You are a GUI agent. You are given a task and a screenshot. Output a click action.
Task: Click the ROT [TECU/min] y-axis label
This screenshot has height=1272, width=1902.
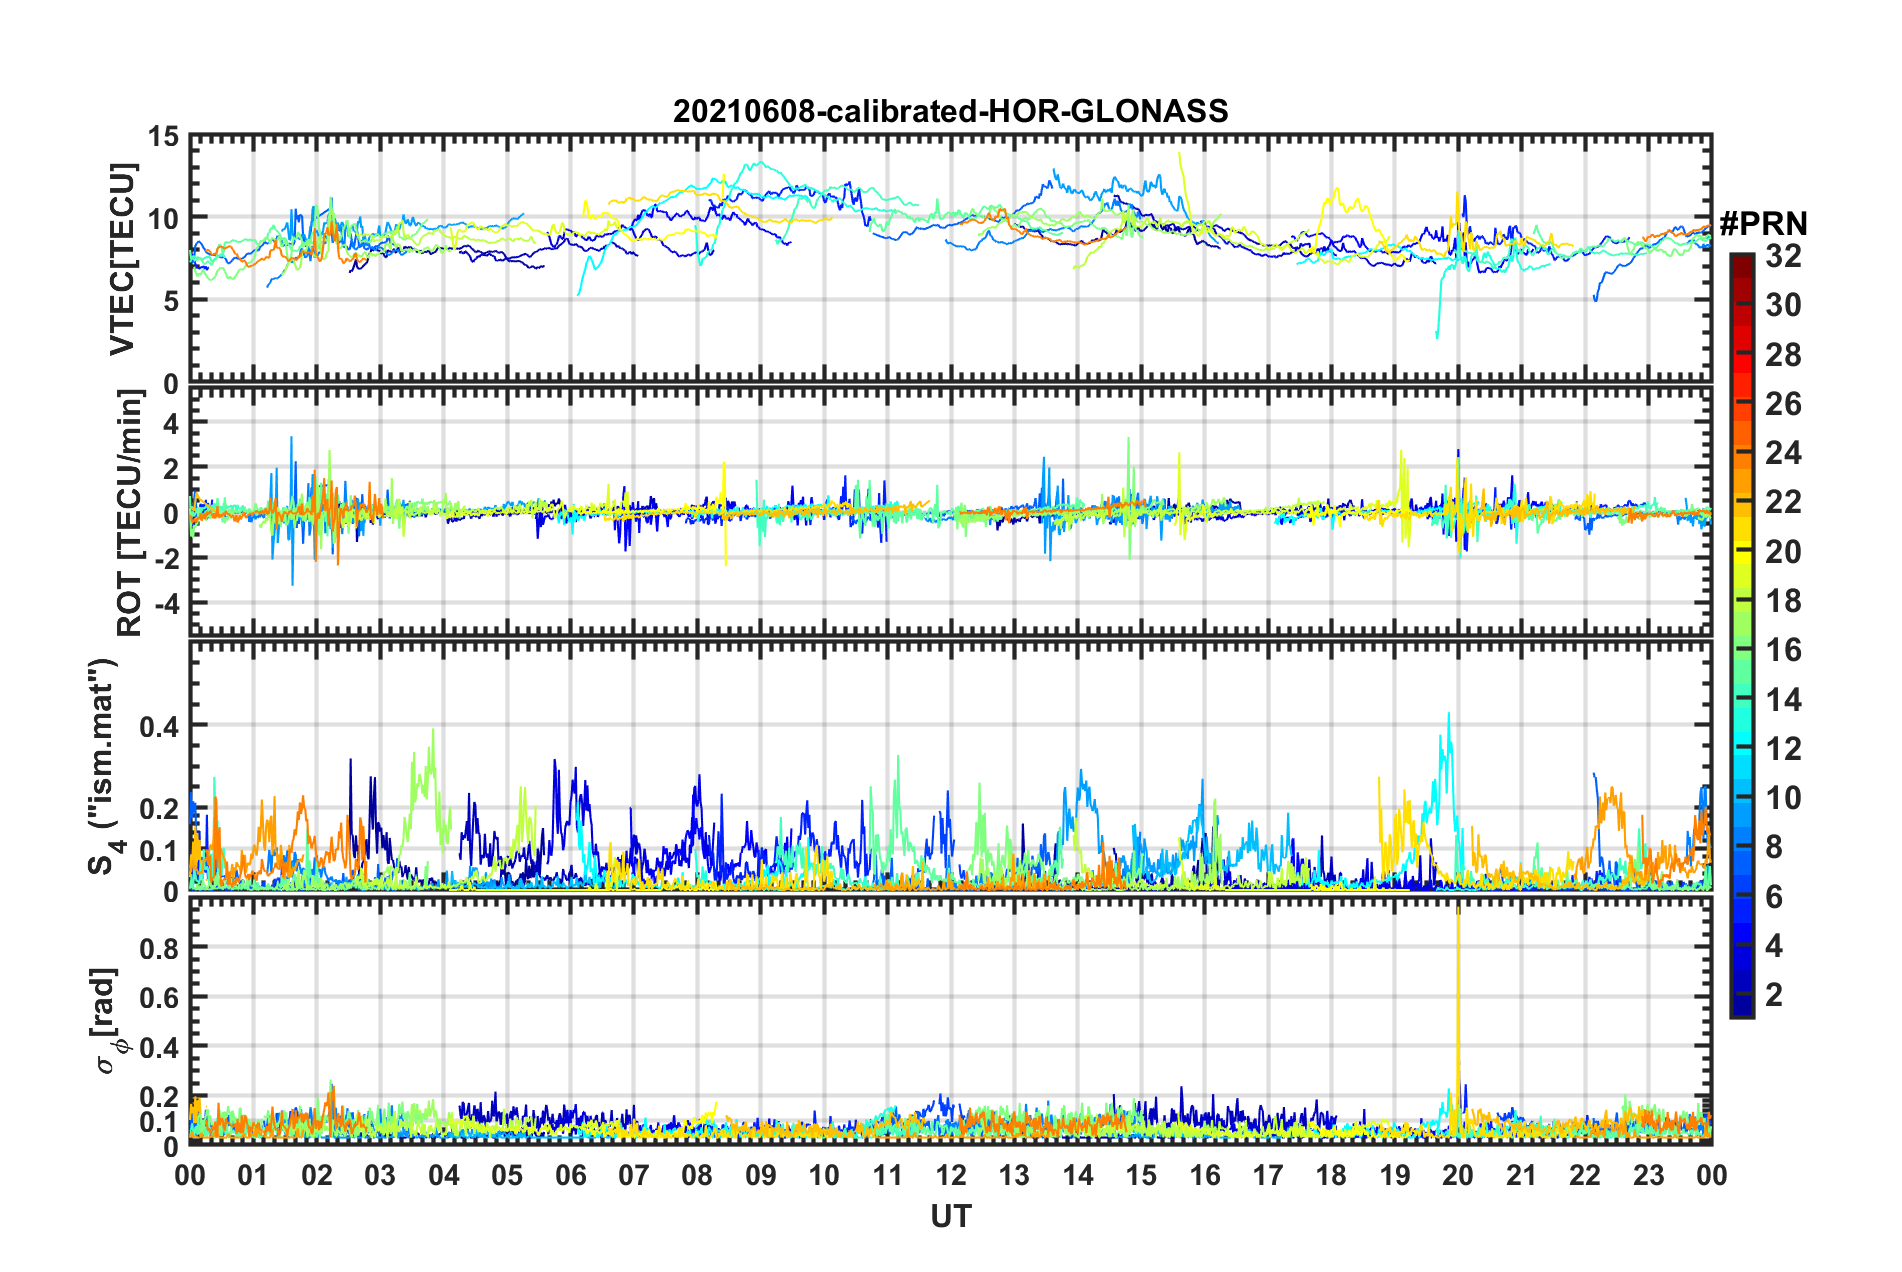click(x=129, y=513)
